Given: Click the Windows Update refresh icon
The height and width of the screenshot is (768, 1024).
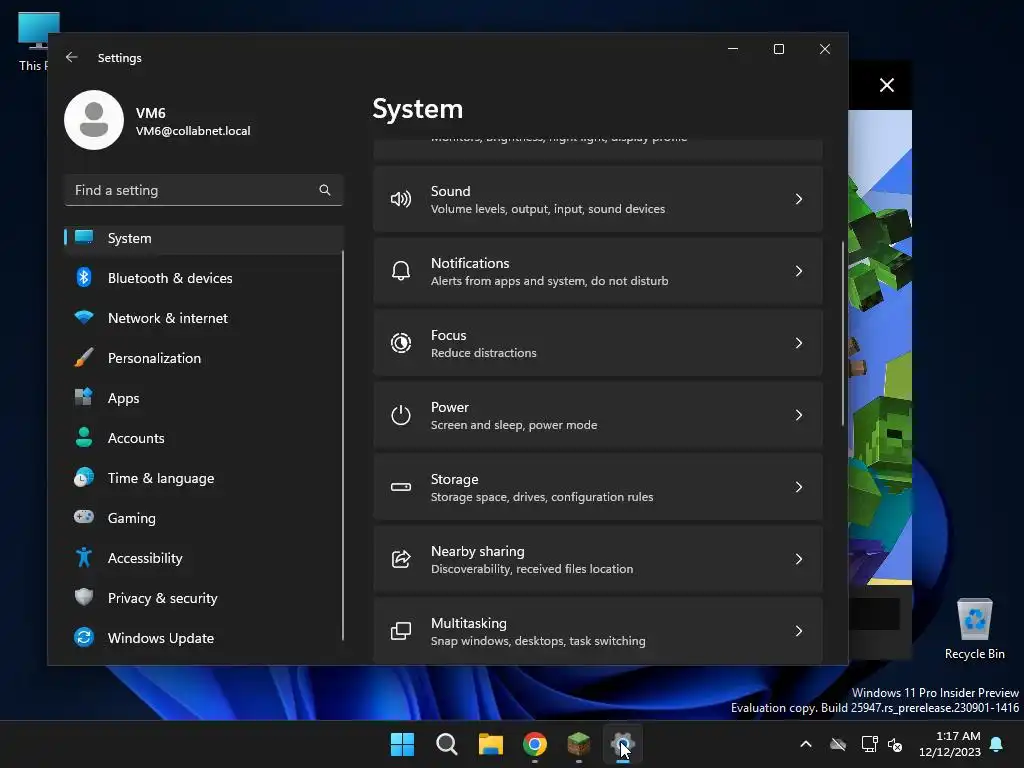Looking at the screenshot, I should (x=84, y=637).
